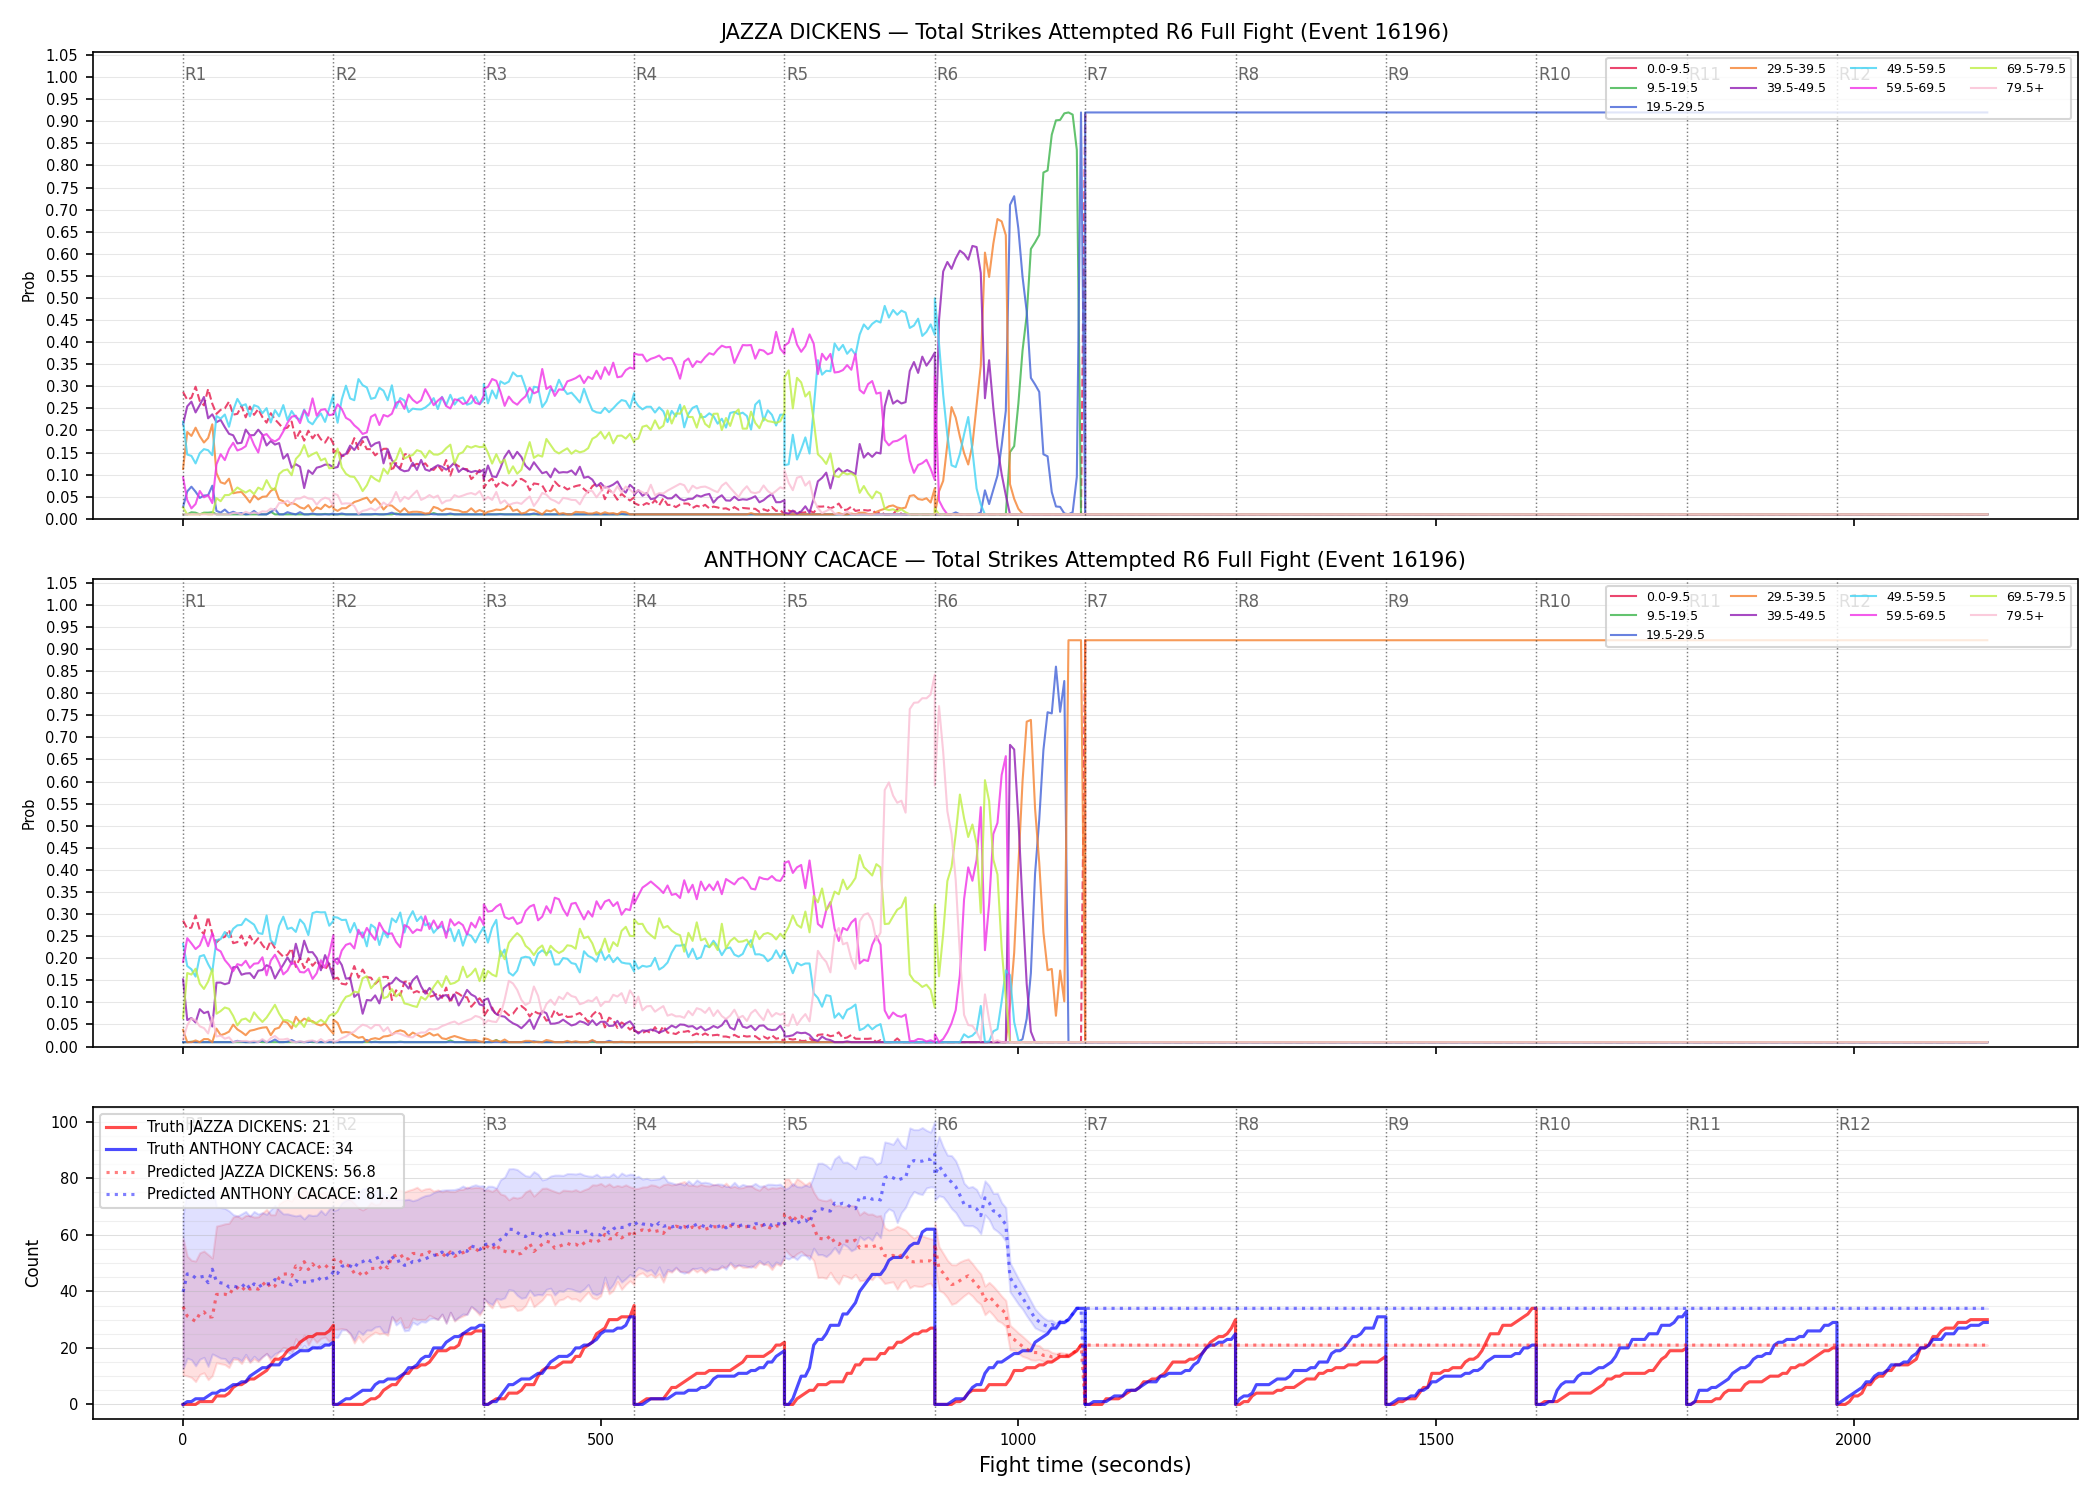This screenshot has width=2100, height=1500.
Task: Select the 59.5-69.5 legend entry in middle chart
Action: 1898,616
